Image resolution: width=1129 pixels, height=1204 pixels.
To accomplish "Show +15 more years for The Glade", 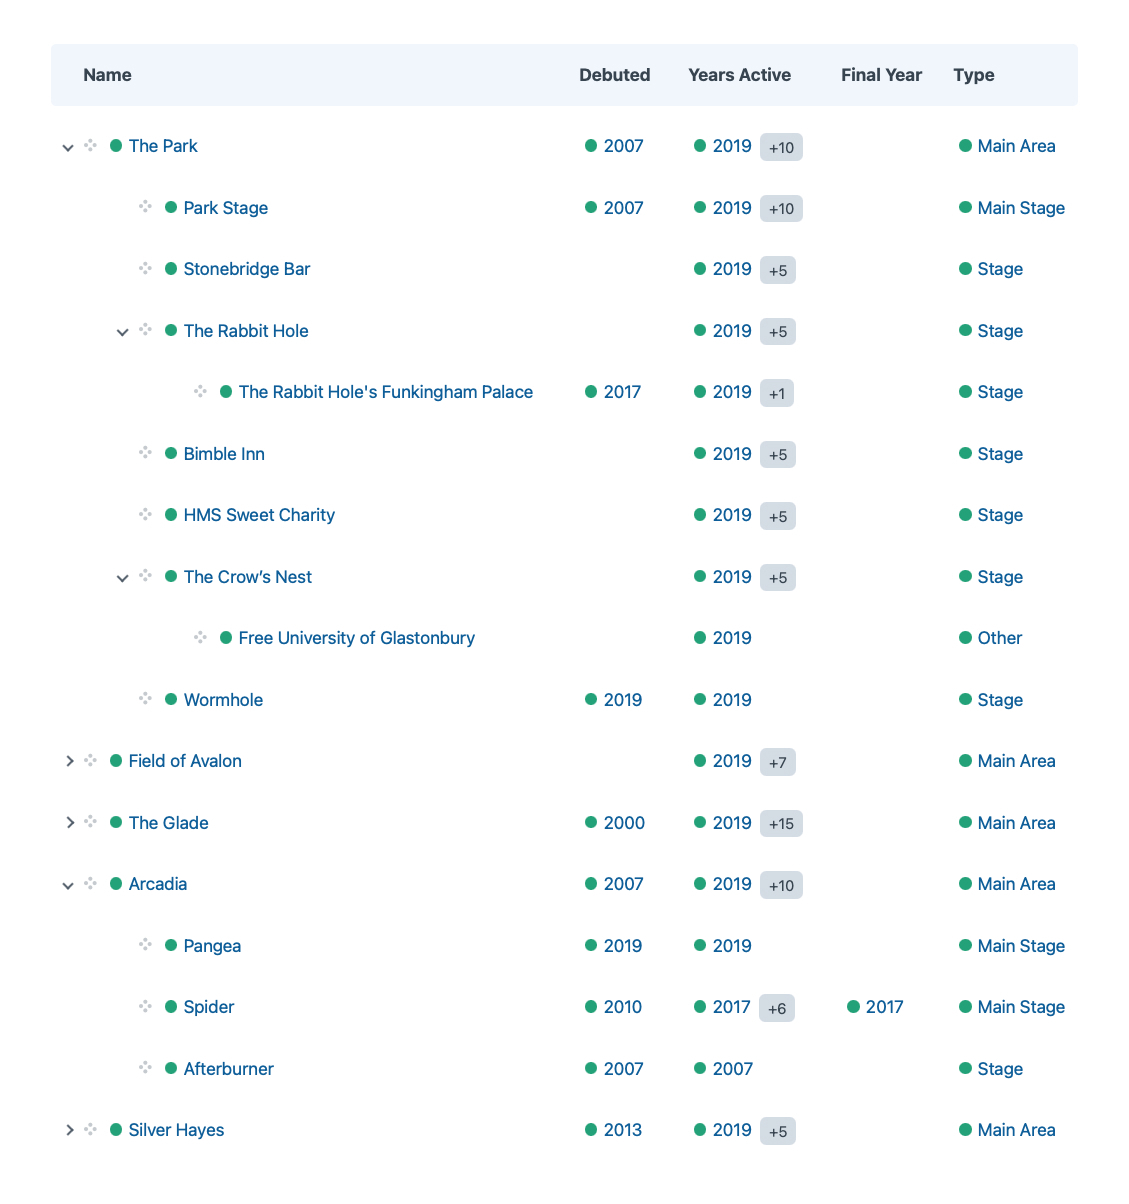I will [781, 823].
